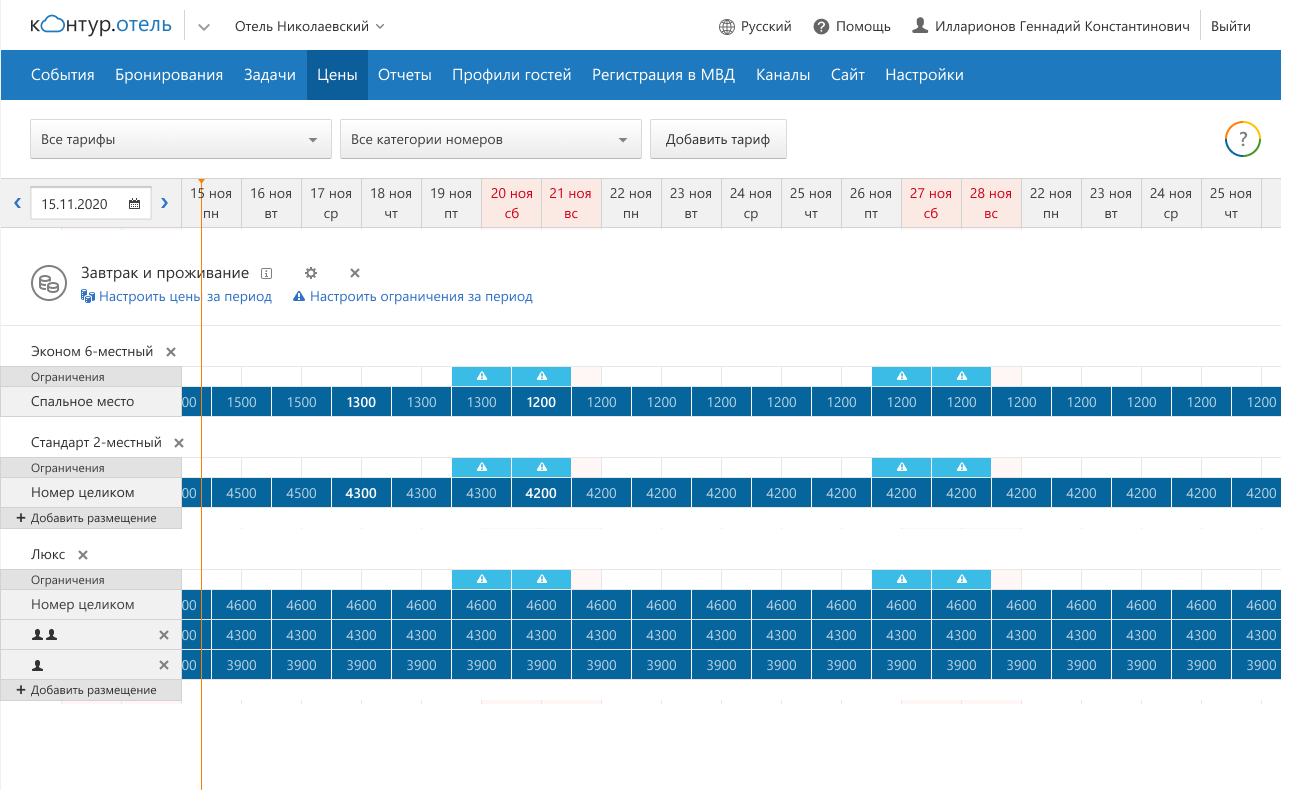1291x790 pixels.
Task: Remove the Люкс category
Action: pos(83,555)
